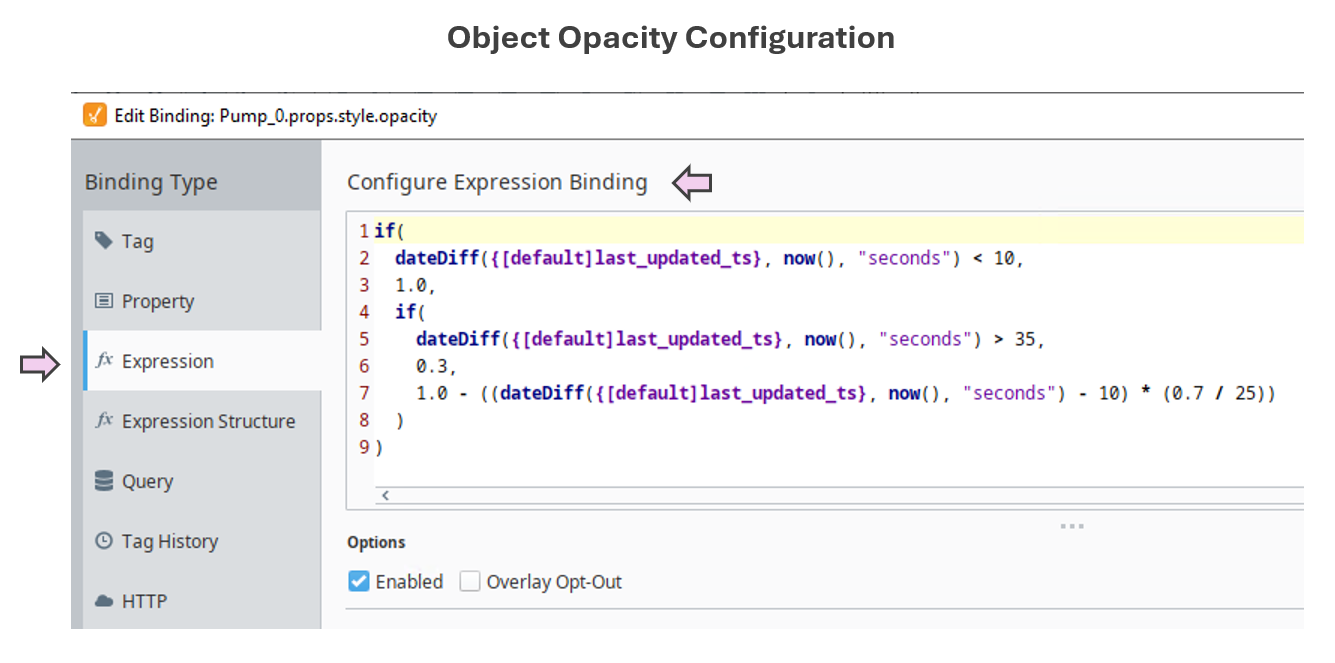Click the '> 35' comparison on line 5
1335x663 pixels.
tap(1014, 339)
